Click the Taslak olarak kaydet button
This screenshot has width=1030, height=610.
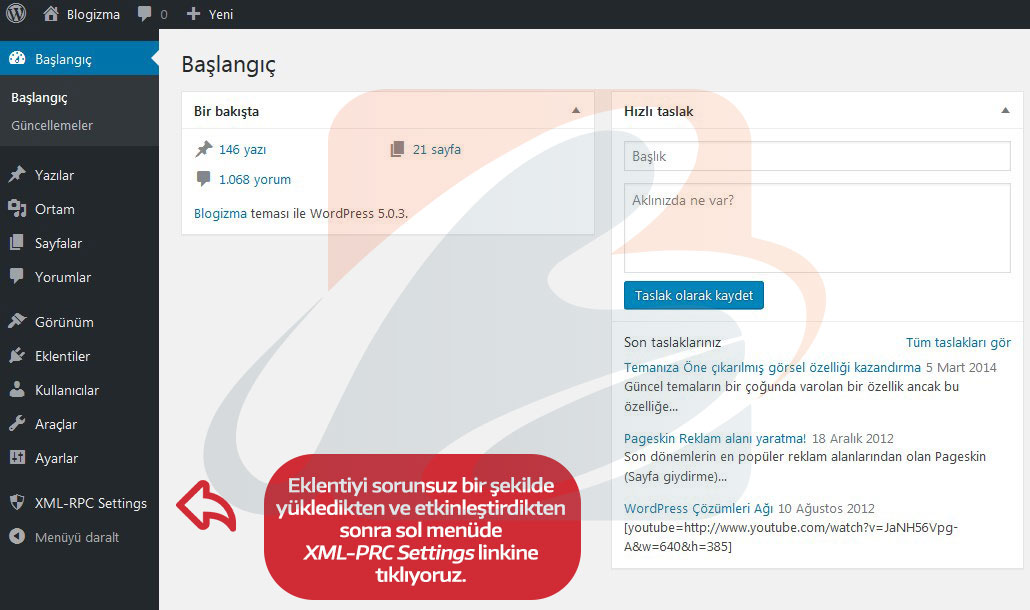(694, 295)
